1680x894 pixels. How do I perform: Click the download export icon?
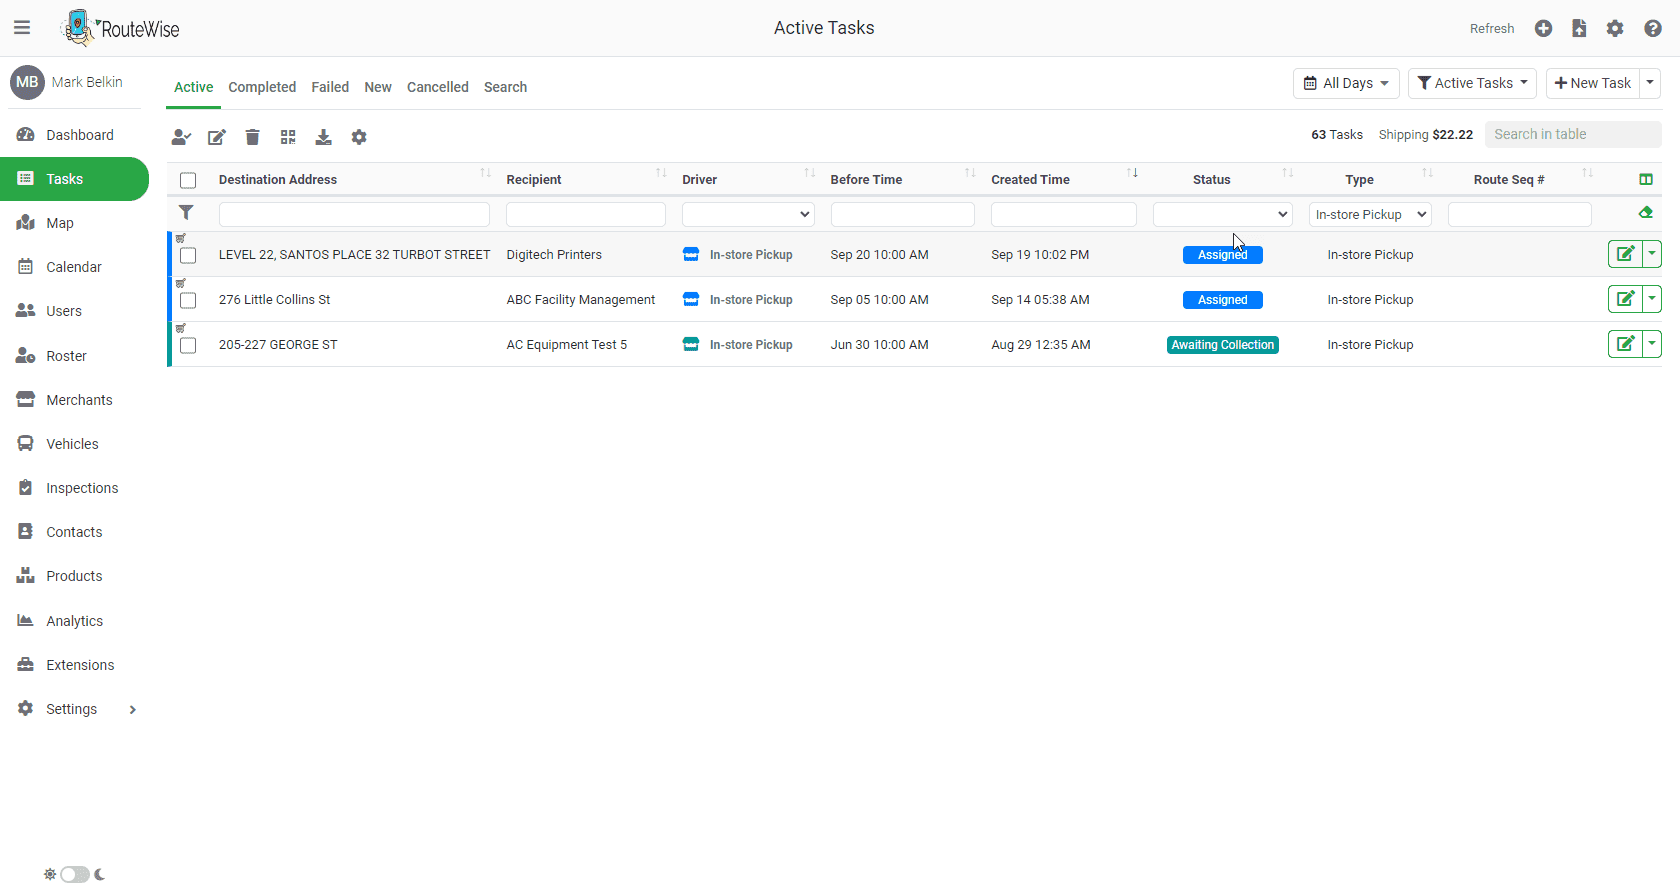click(323, 137)
